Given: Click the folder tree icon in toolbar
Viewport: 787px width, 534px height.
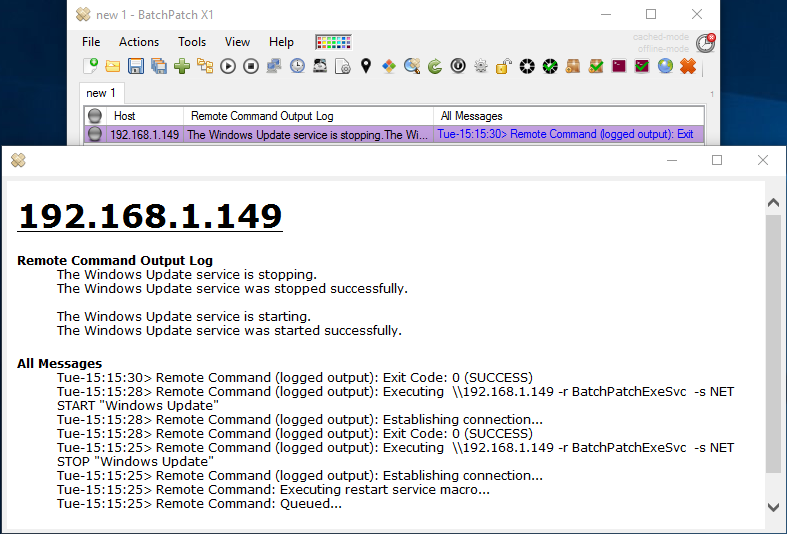Looking at the screenshot, I should point(205,66).
